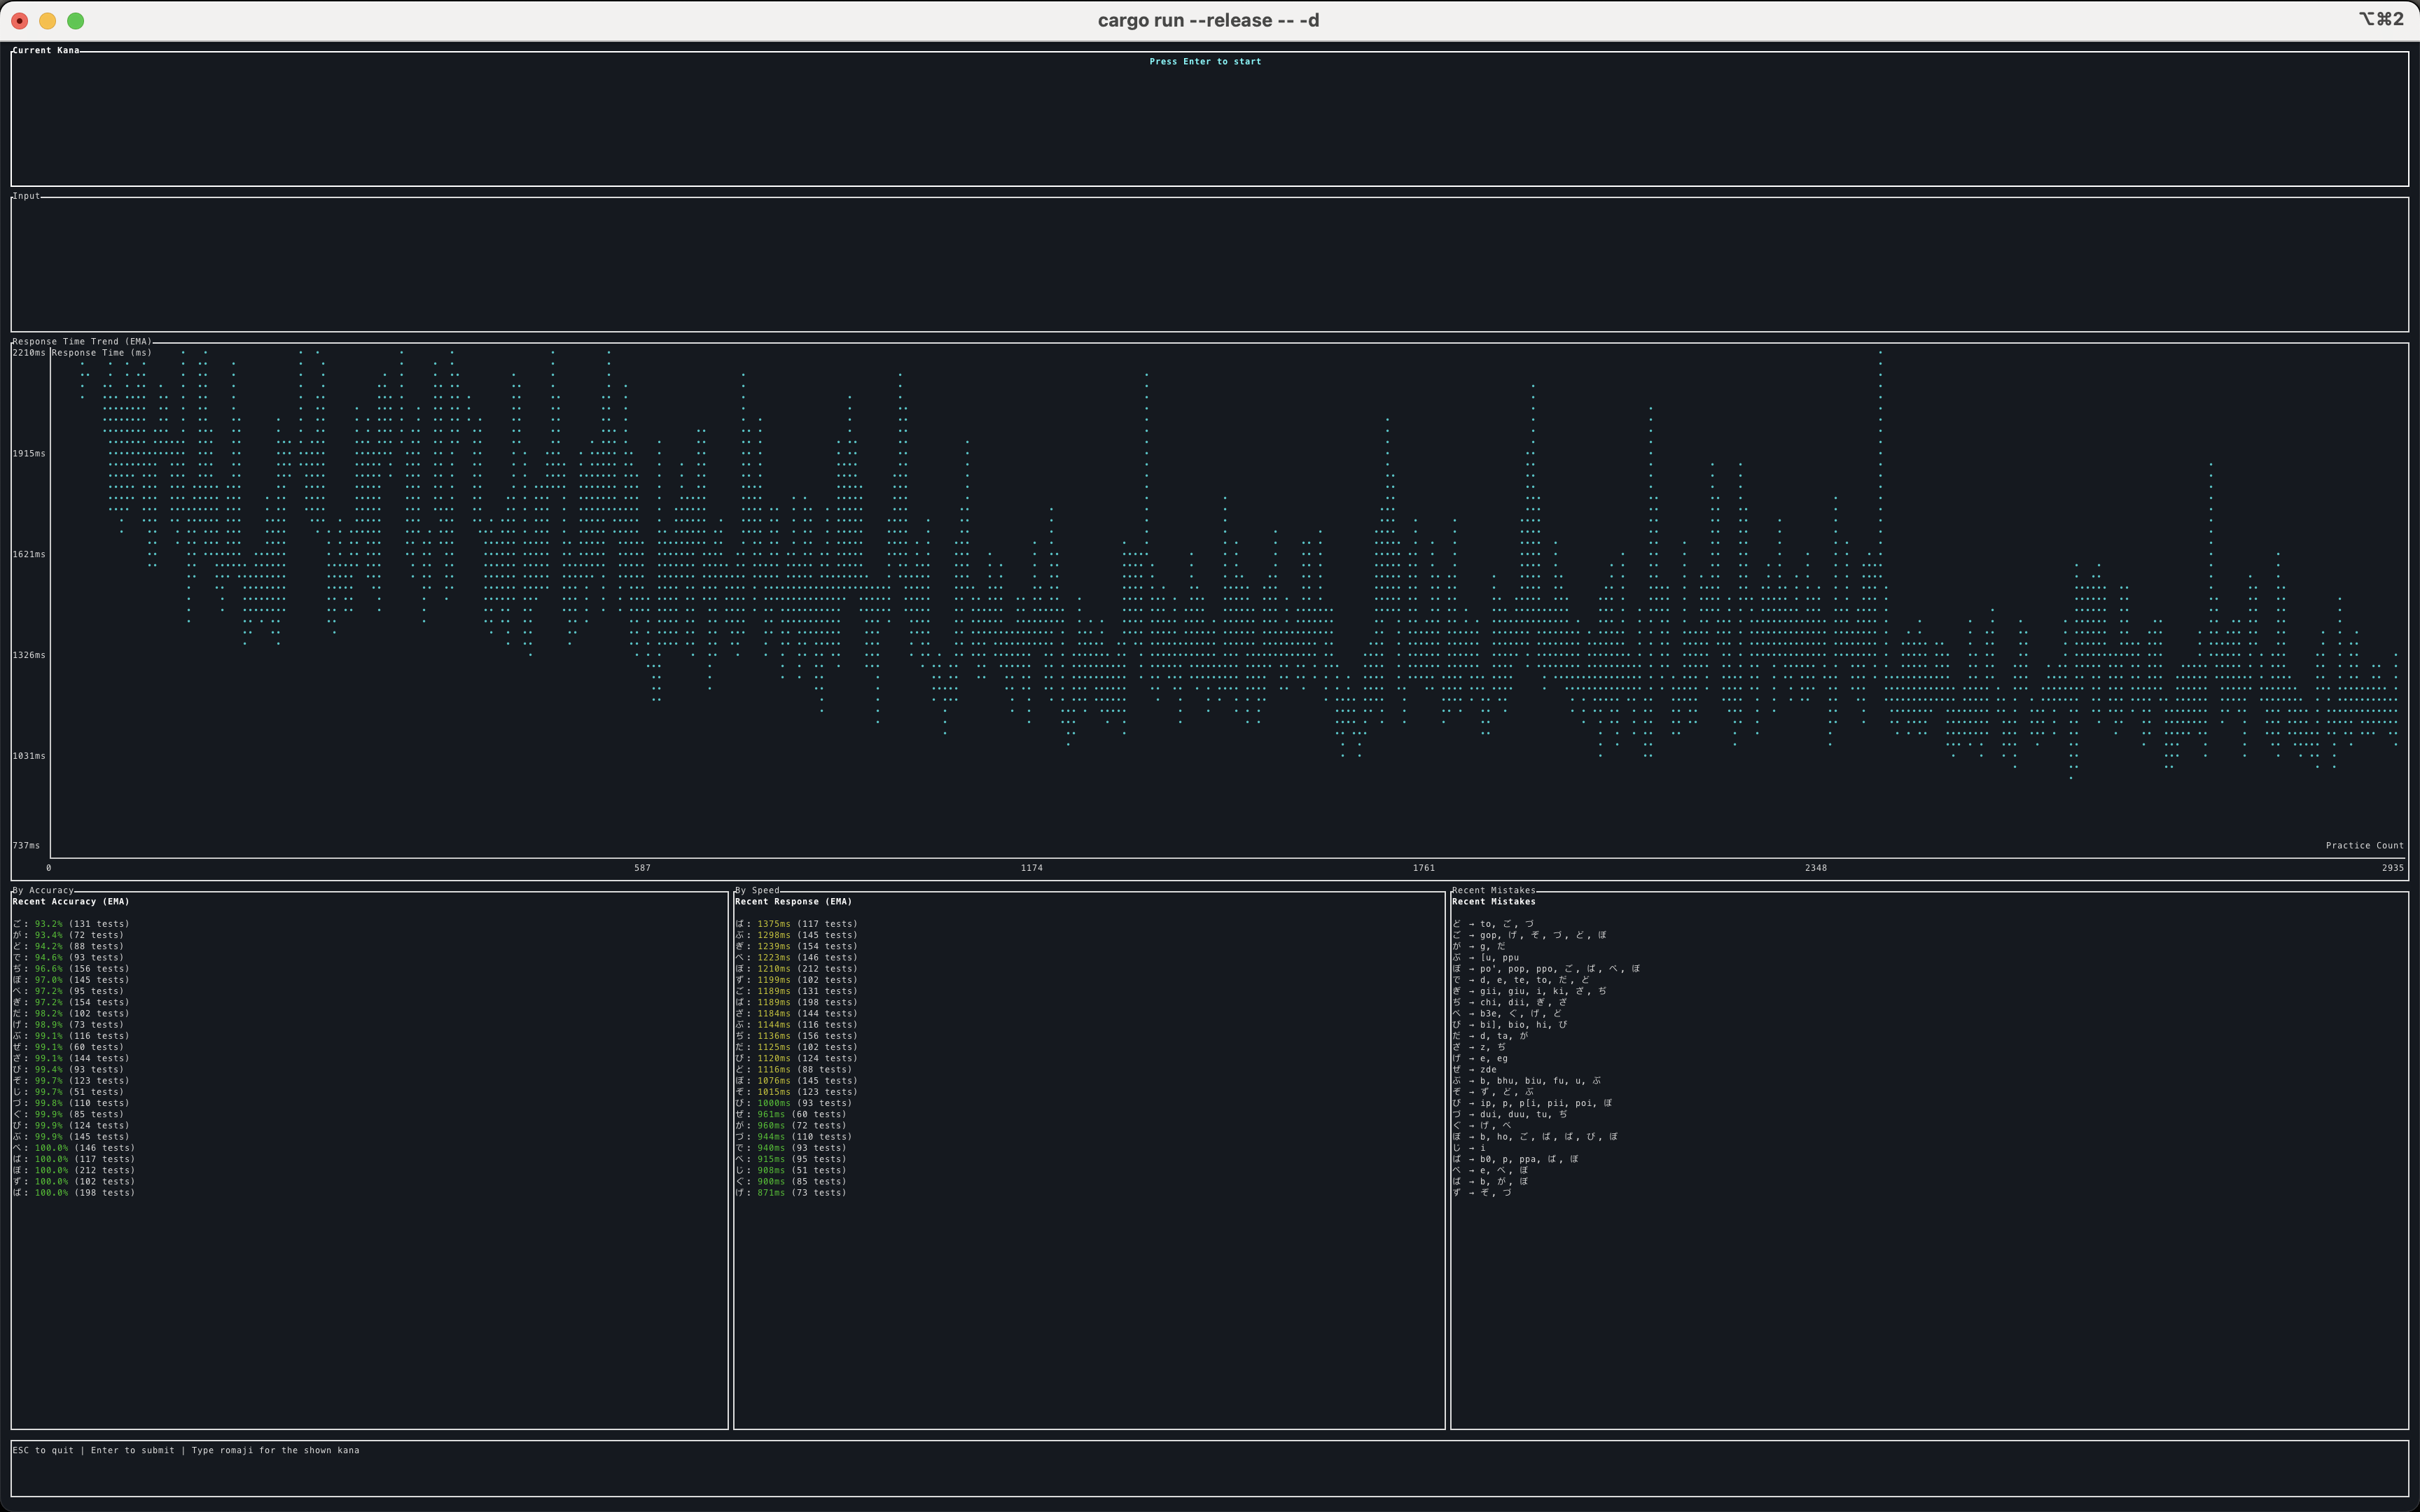The height and width of the screenshot is (1512, 2420).
Task: Click the ⌥⌘2 shortcut indicator in title bar
Action: tap(2381, 19)
